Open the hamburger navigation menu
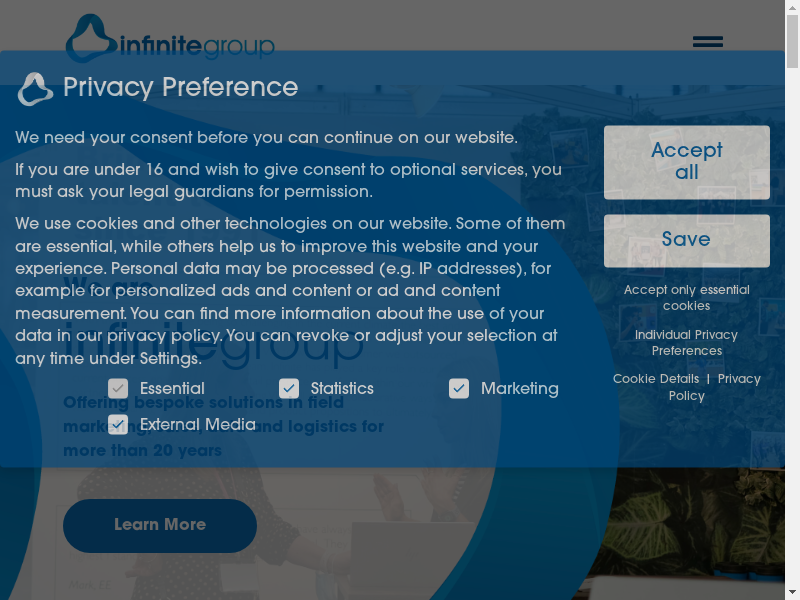The image size is (800, 600). 707,42
